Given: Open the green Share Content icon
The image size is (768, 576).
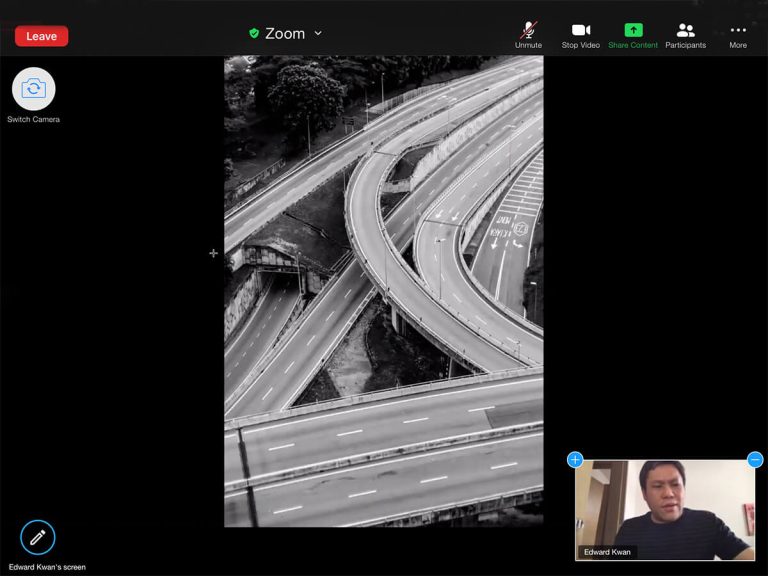Looking at the screenshot, I should (633, 30).
